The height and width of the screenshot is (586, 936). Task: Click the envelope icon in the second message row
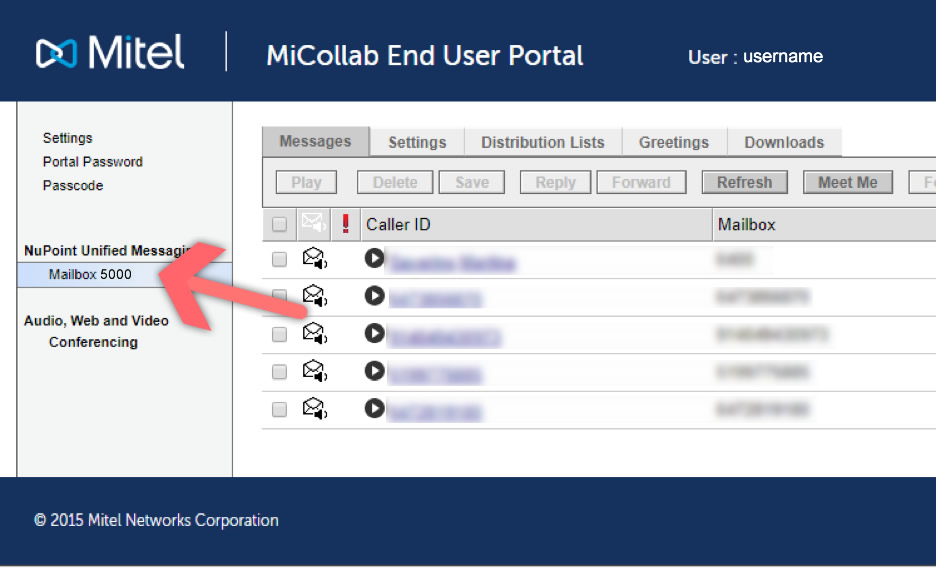point(315,296)
